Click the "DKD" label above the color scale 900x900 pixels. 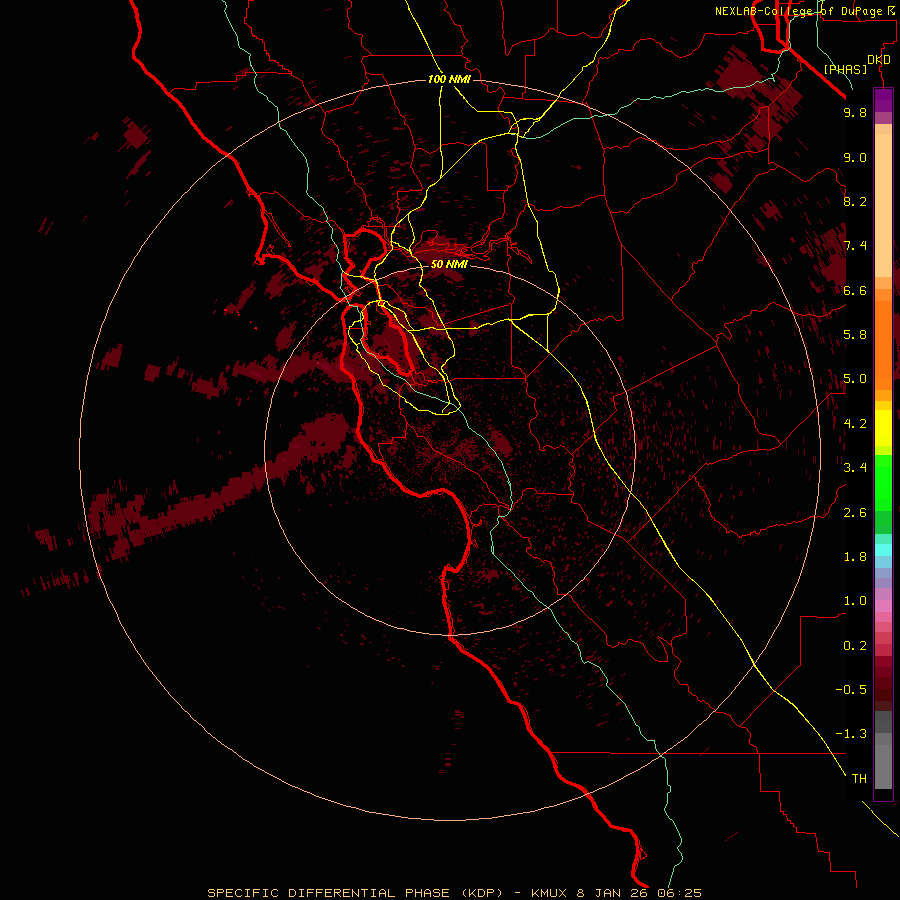coord(879,60)
